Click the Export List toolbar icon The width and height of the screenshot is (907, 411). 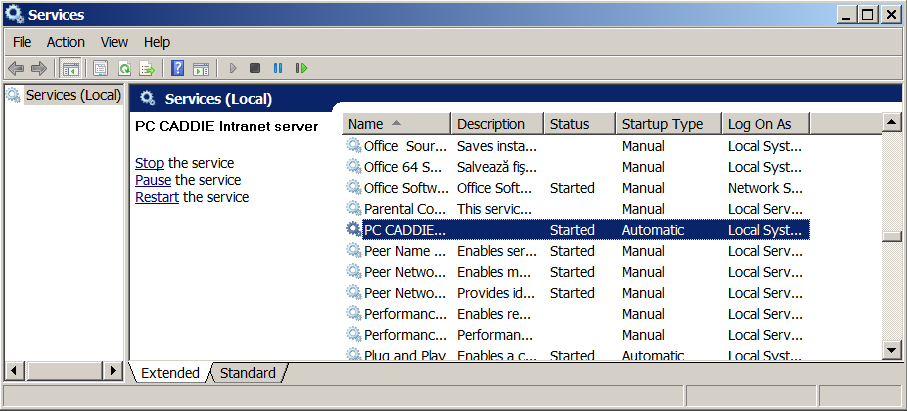(x=147, y=68)
